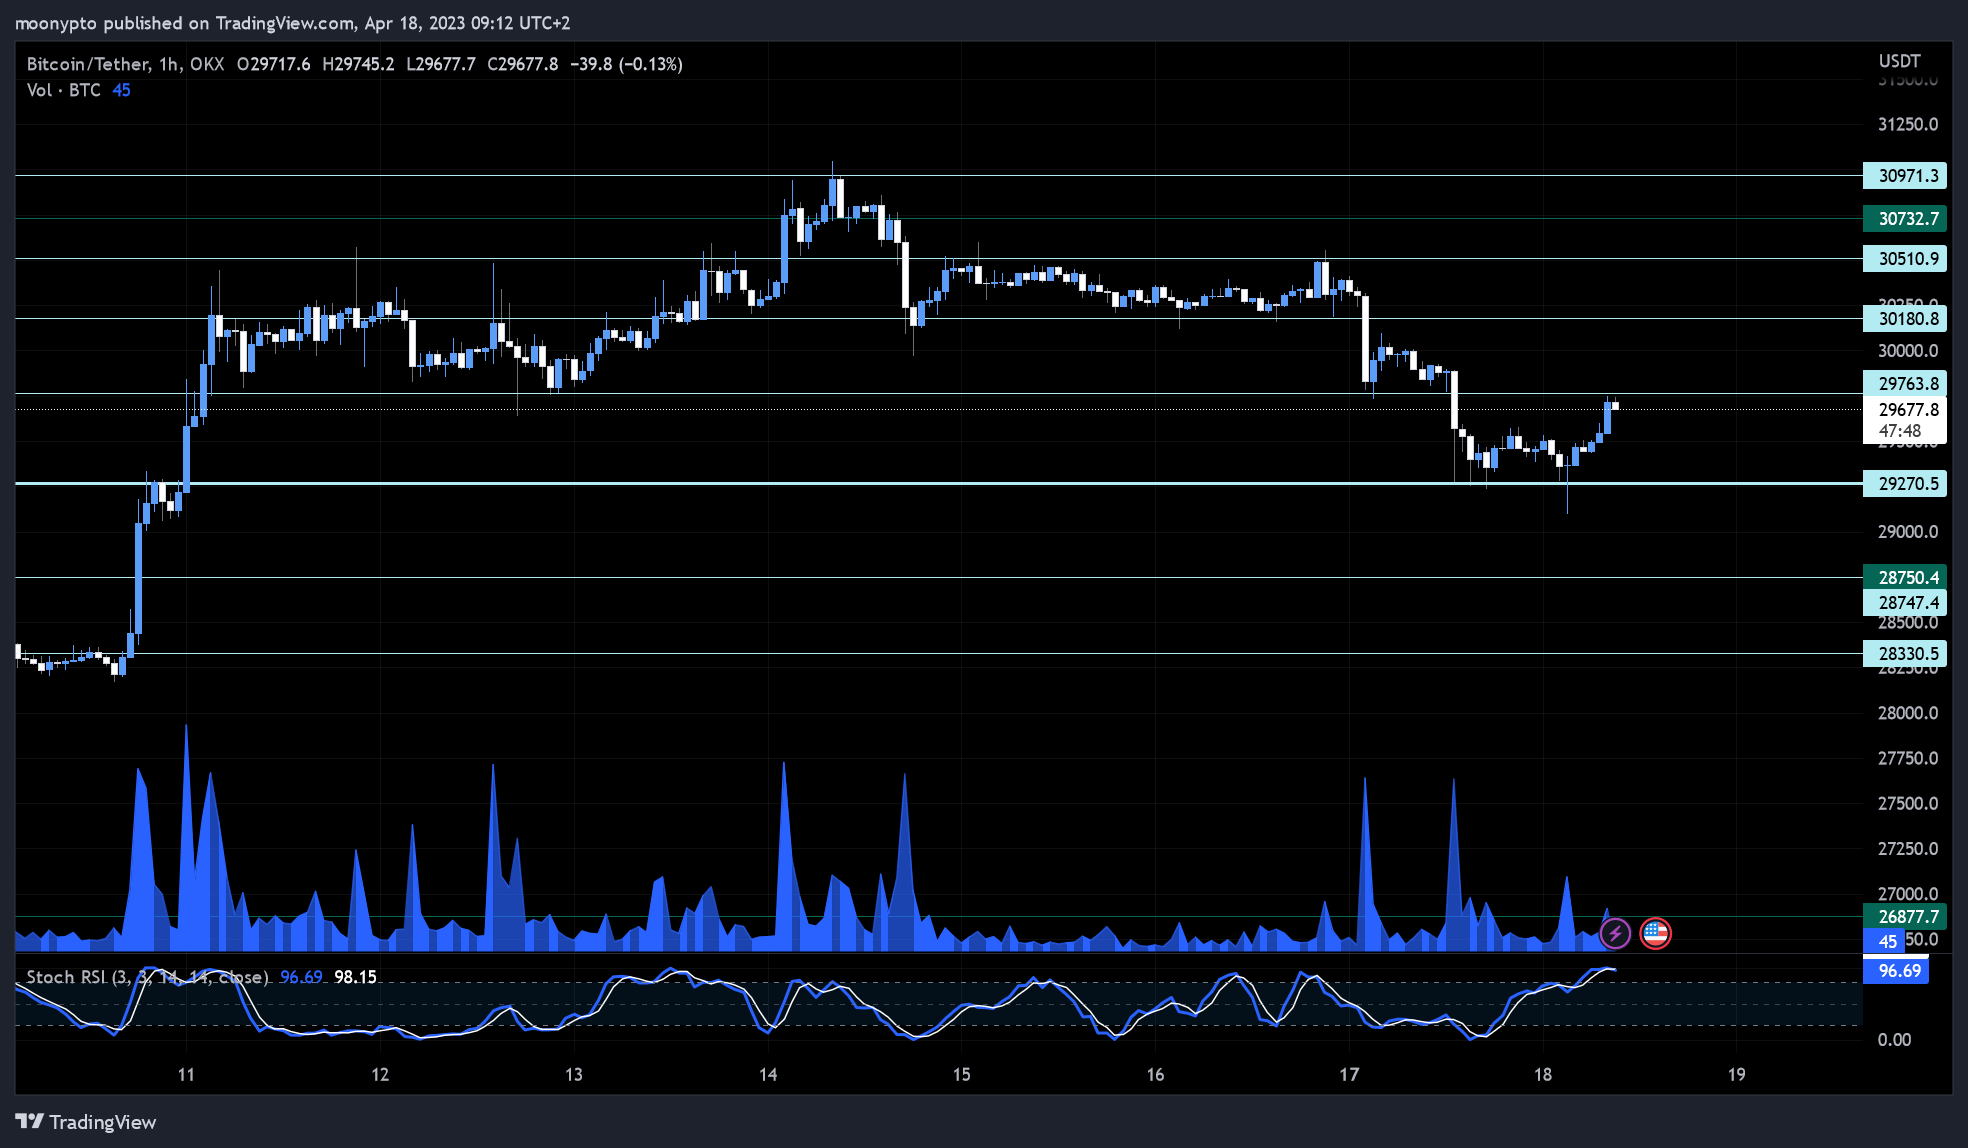Click the date label 13 on time axis
Viewport: 1968px width, 1148px height.
pos(574,1075)
